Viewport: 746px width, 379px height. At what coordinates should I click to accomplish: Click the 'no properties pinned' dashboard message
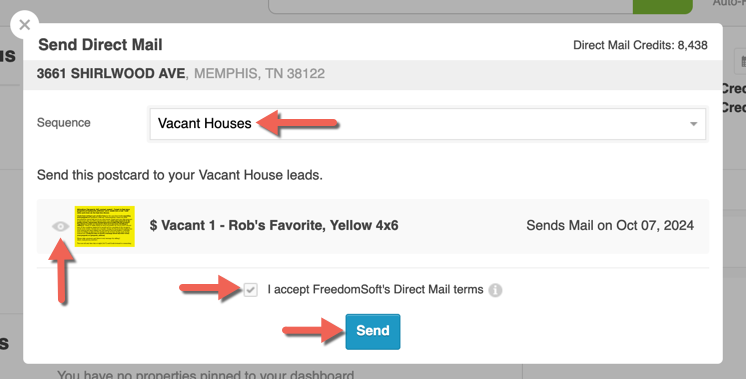coord(206,374)
